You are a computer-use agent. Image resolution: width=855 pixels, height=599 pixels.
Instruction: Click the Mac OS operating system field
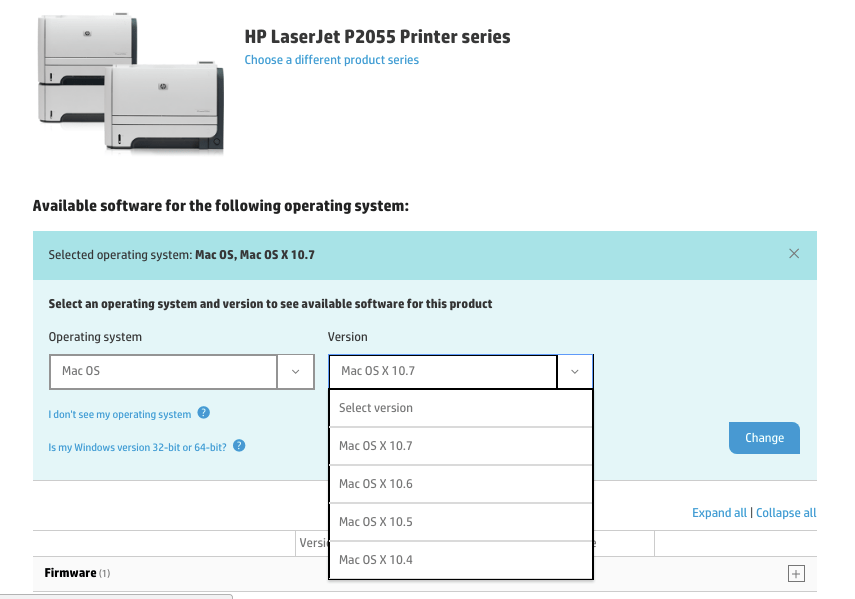coord(163,372)
